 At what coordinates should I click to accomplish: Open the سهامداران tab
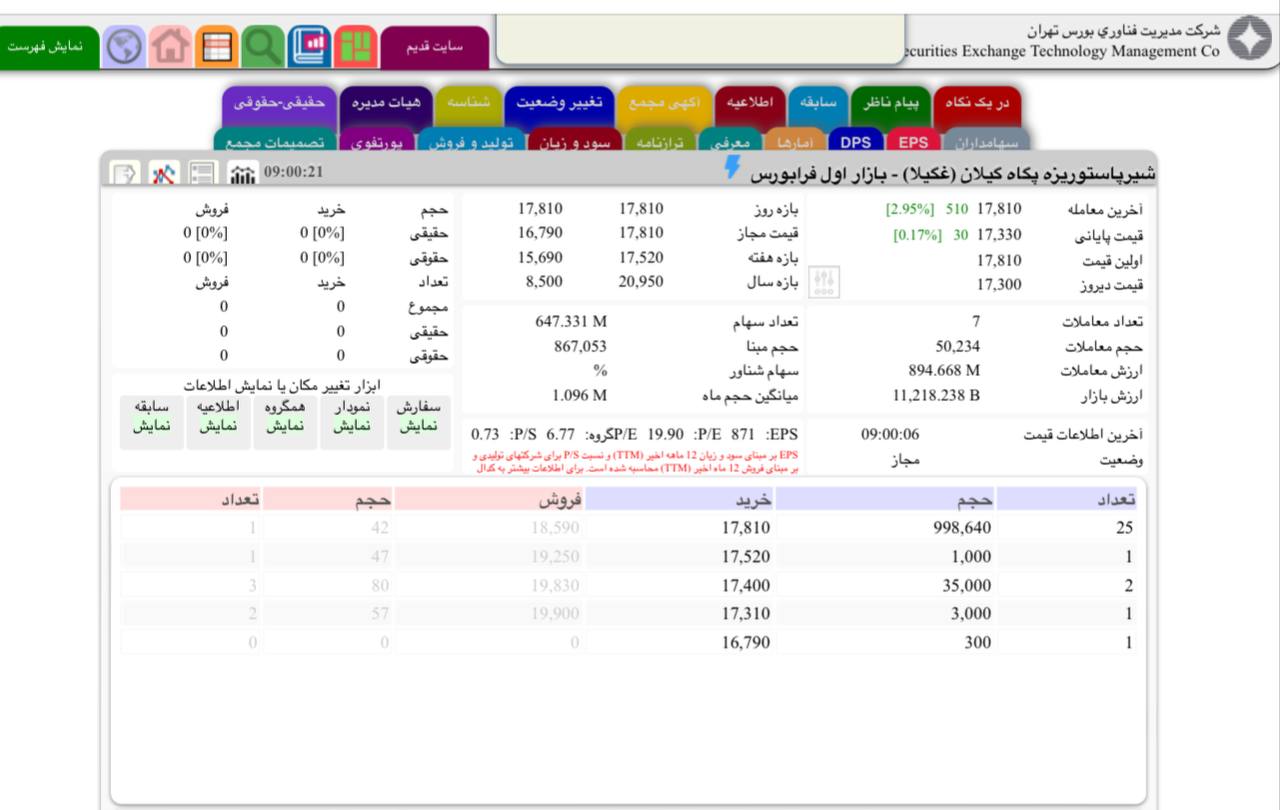pyautogui.click(x=986, y=142)
